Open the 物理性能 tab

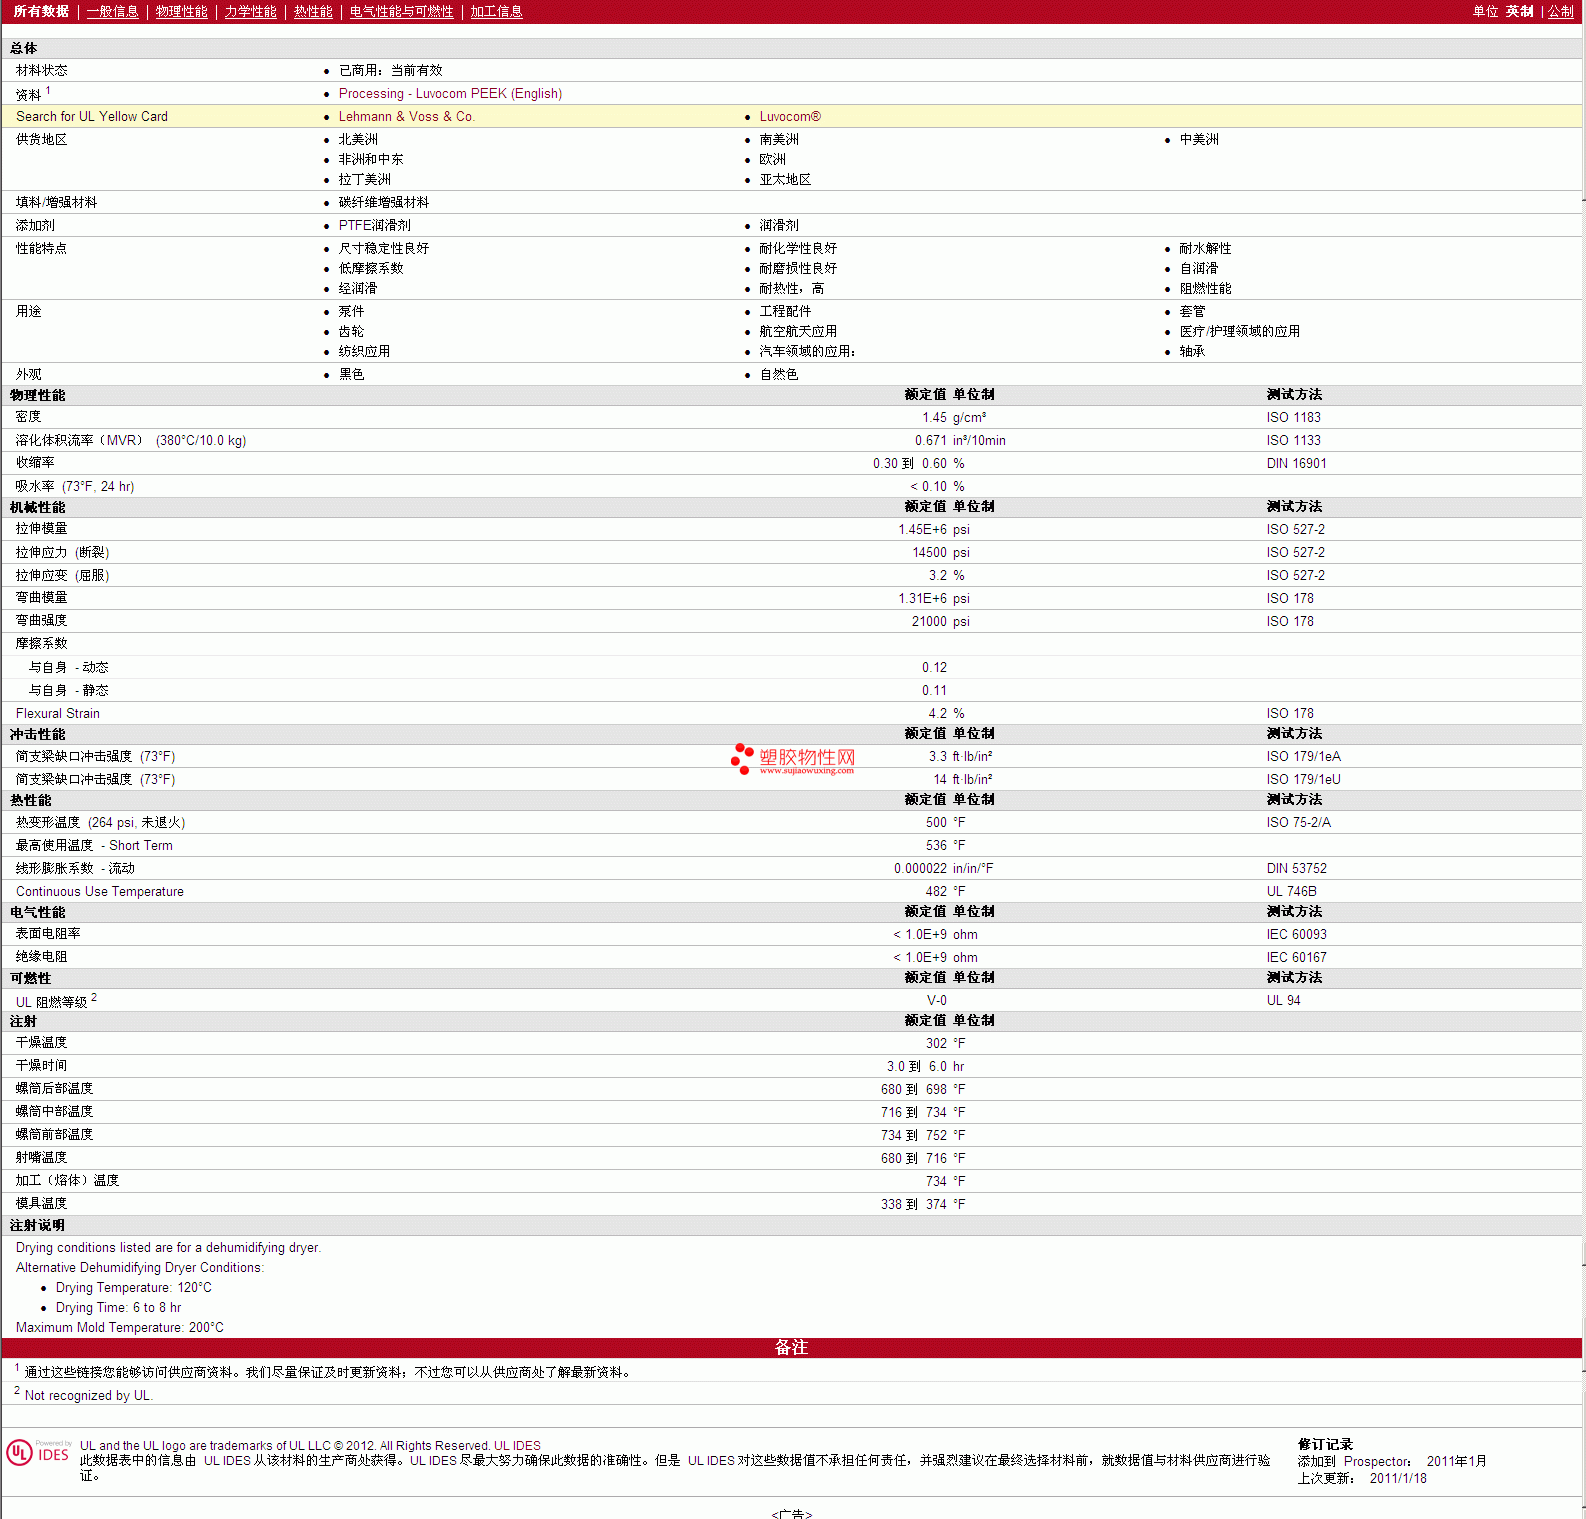pos(182,11)
